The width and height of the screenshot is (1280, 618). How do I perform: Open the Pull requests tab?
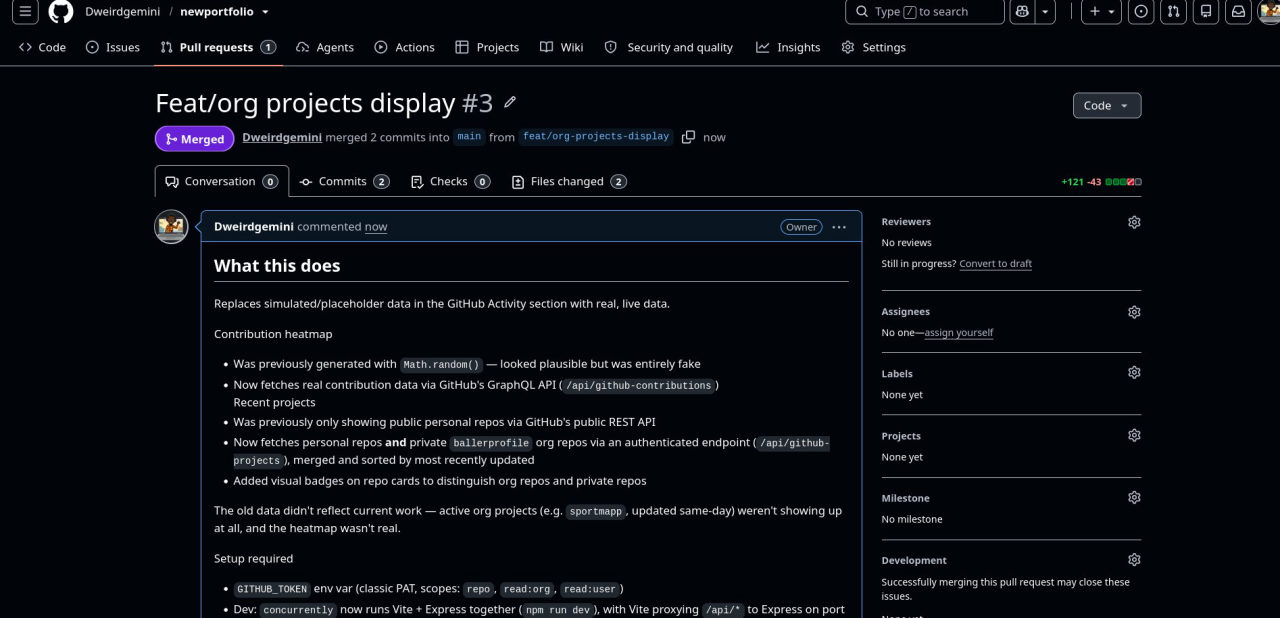[218, 47]
